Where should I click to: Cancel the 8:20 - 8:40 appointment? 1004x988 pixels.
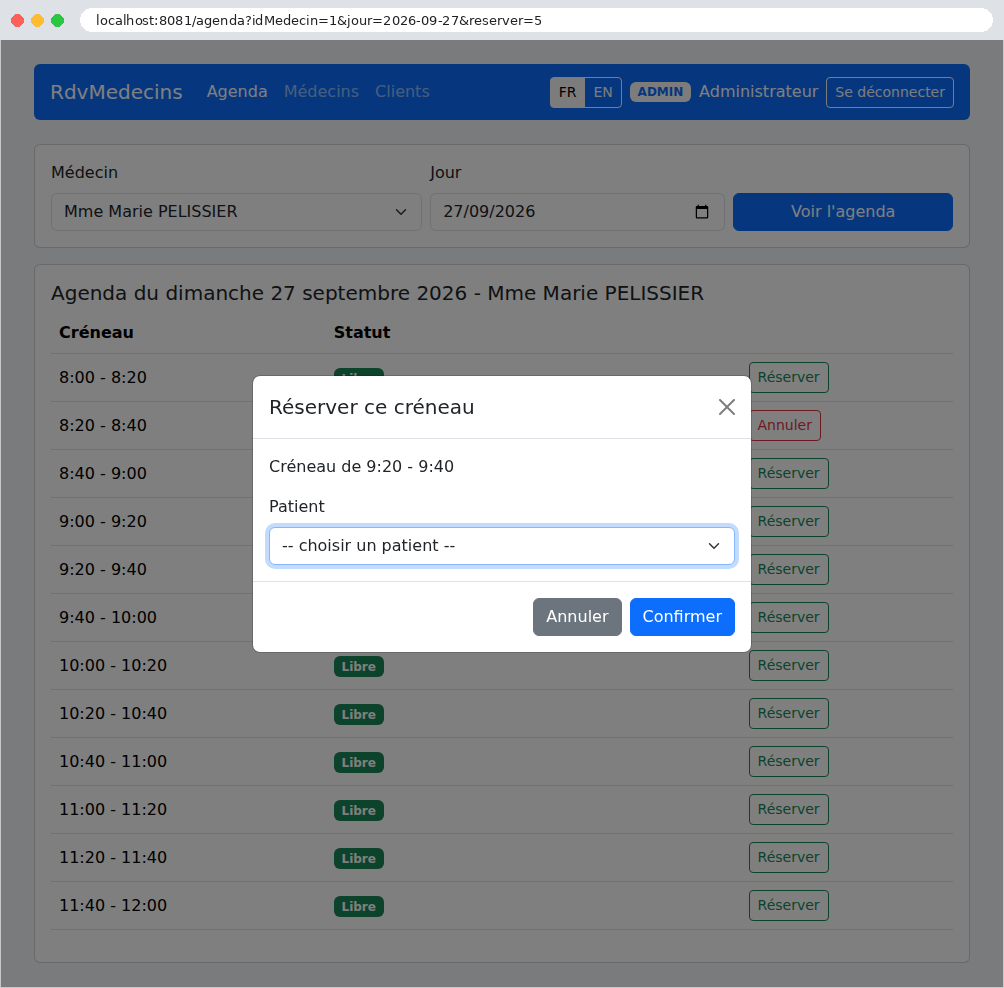click(784, 425)
